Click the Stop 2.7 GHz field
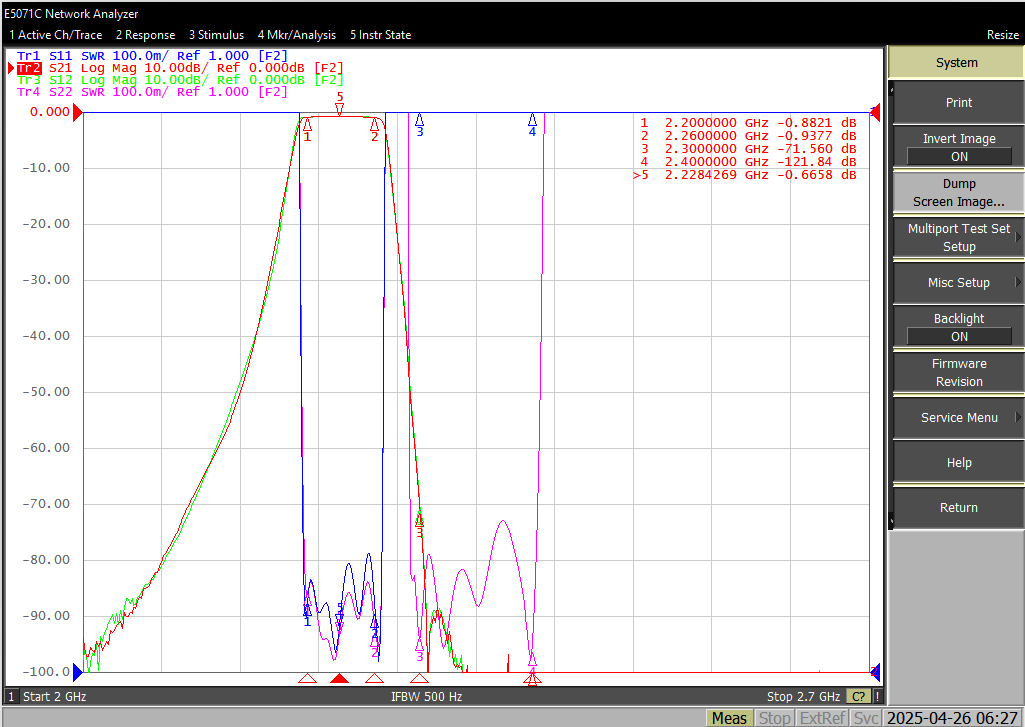The width and height of the screenshot is (1025, 727). (x=803, y=696)
